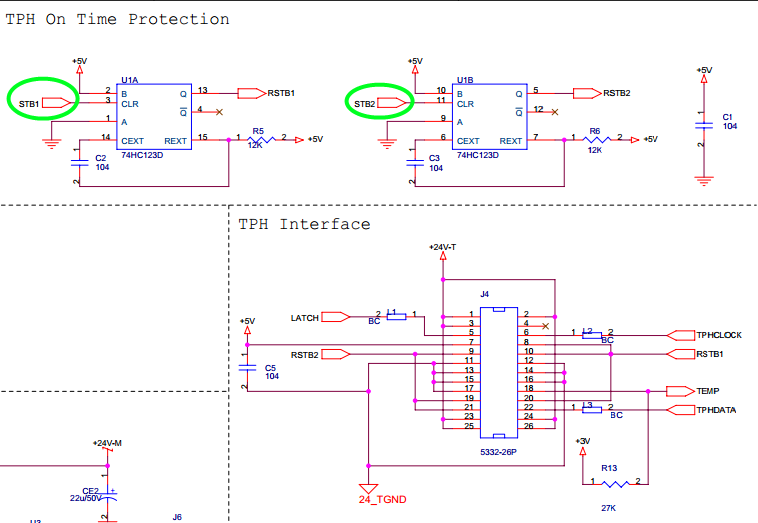The height and width of the screenshot is (523, 758).
Task: Click the '74HC123D' label under U1B
Action: (x=478, y=155)
